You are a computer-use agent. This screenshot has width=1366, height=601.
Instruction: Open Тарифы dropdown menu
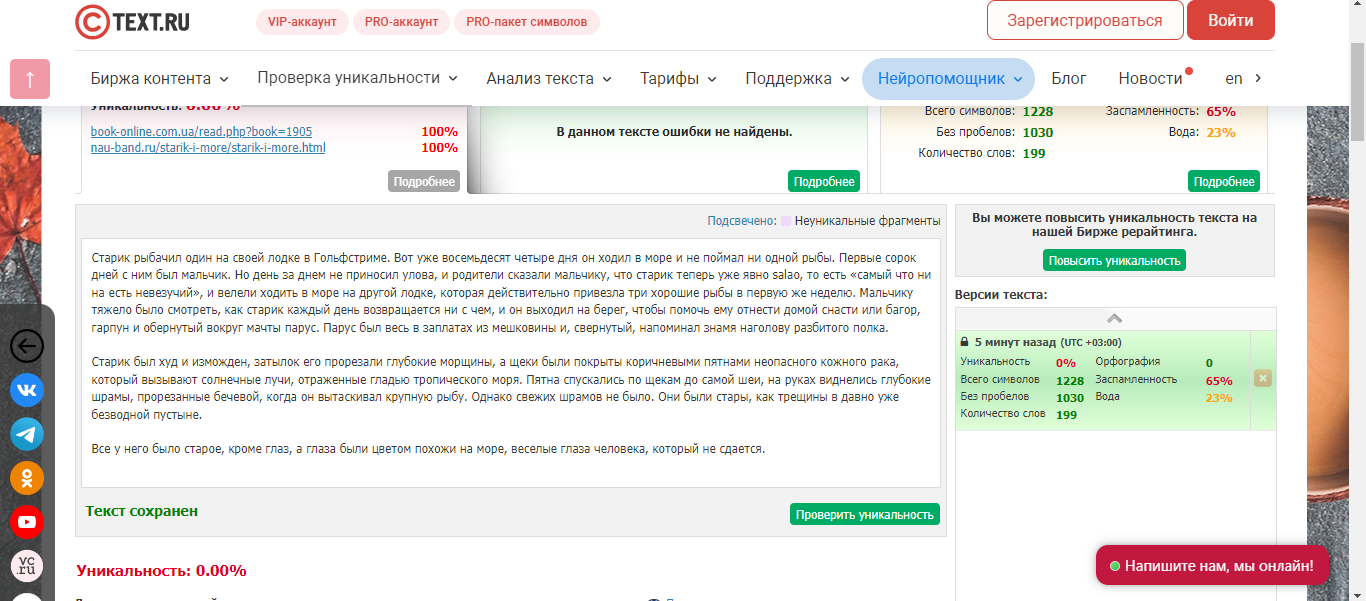[x=678, y=78]
